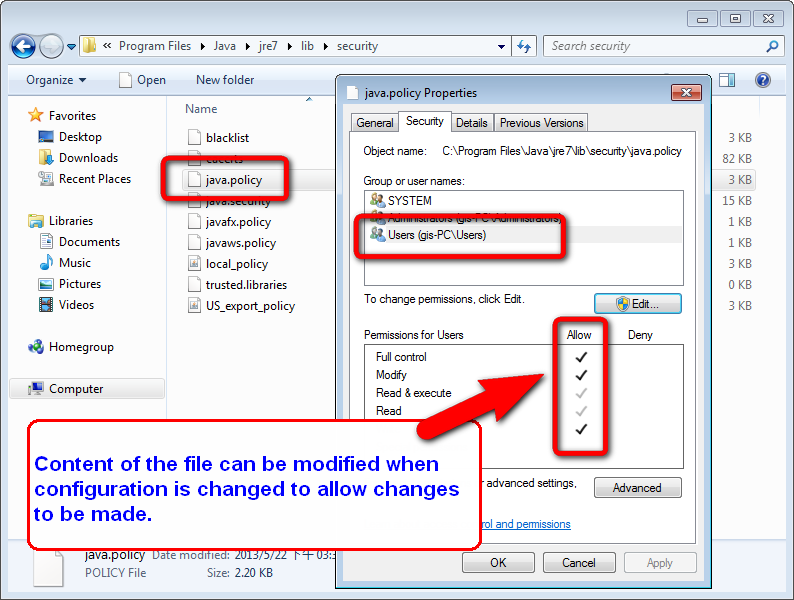Open the recent pages dropdown arrow
This screenshot has width=794, height=600.
coord(71,47)
